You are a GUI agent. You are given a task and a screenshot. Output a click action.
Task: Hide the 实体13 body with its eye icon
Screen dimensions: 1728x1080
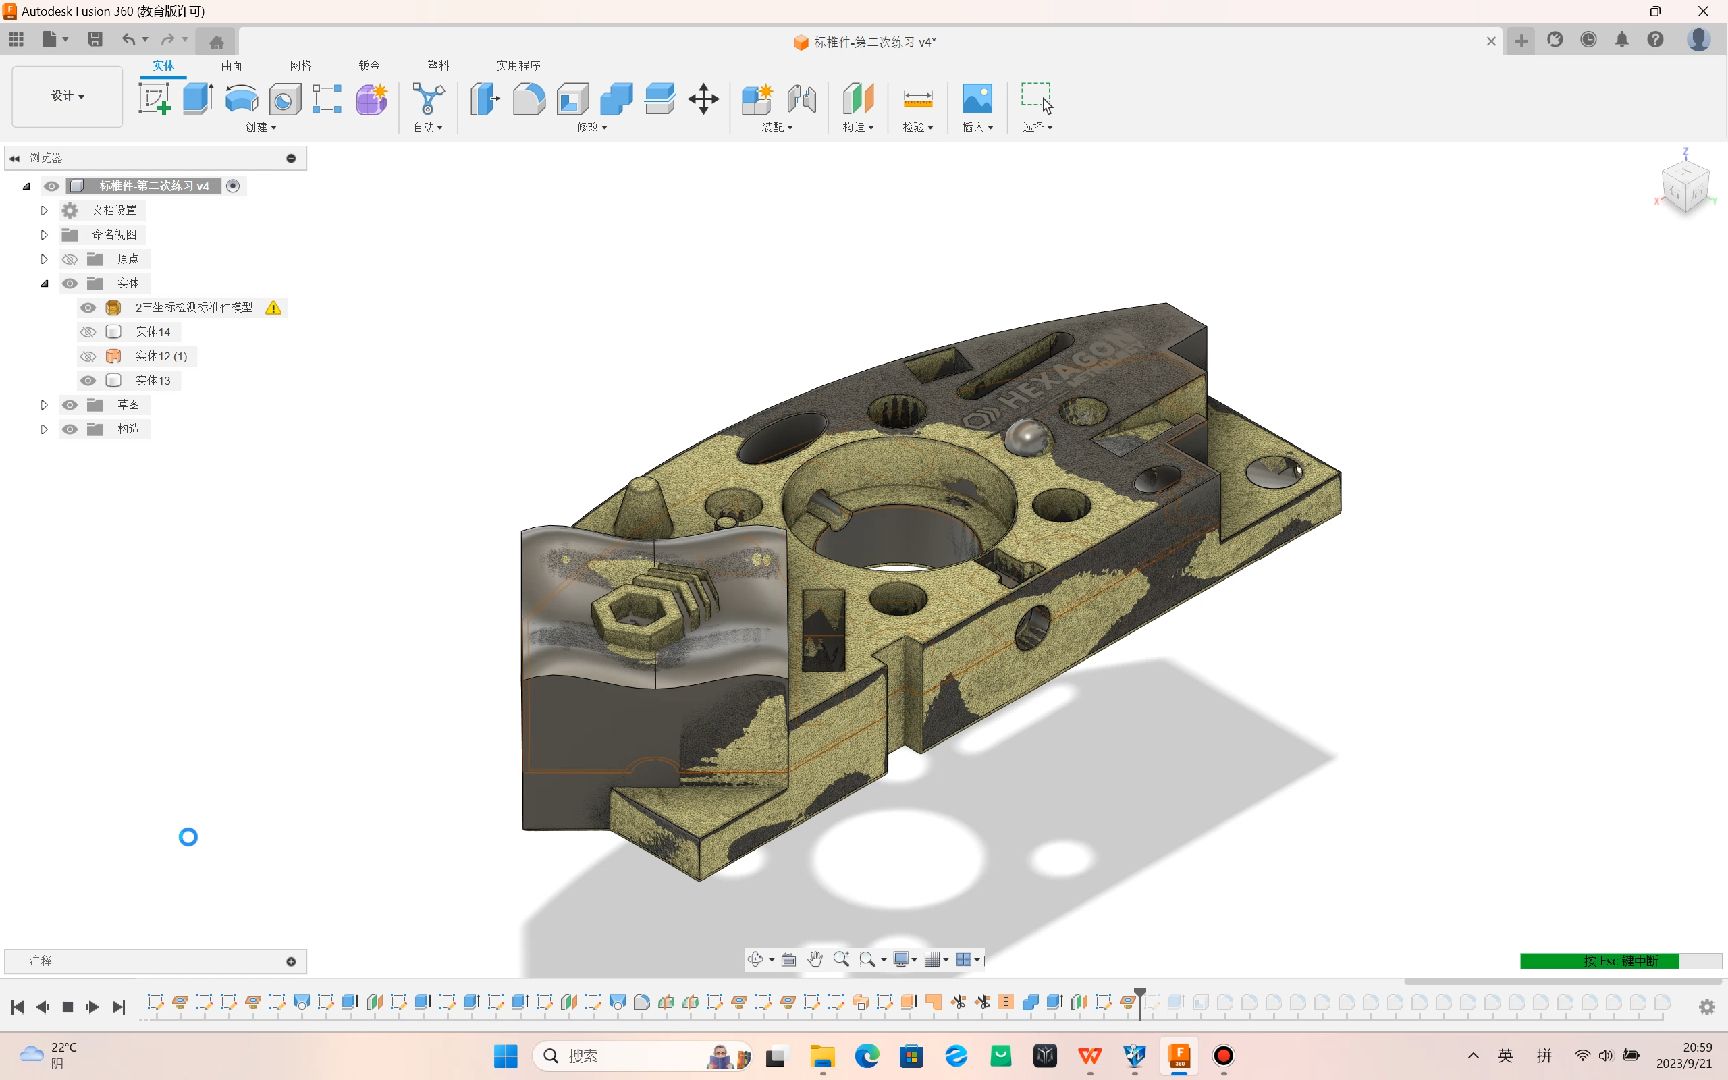point(88,380)
